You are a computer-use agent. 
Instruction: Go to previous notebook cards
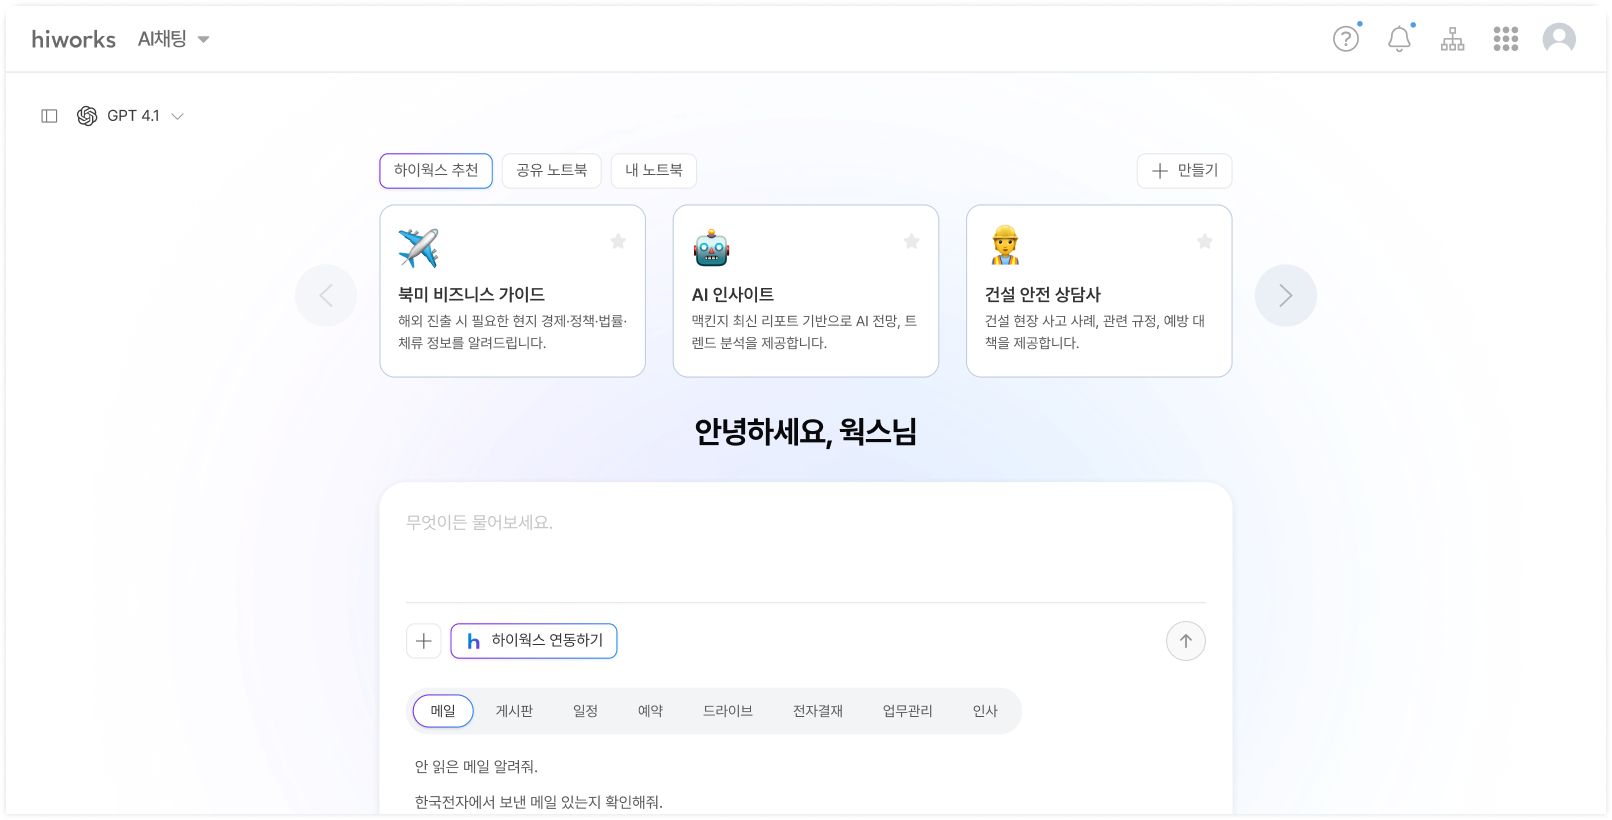326,295
